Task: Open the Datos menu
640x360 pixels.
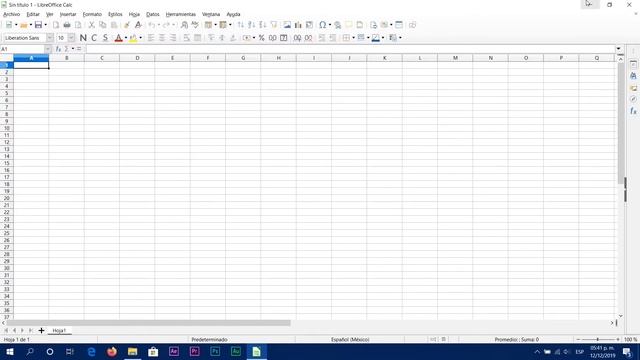Action: pyautogui.click(x=153, y=14)
